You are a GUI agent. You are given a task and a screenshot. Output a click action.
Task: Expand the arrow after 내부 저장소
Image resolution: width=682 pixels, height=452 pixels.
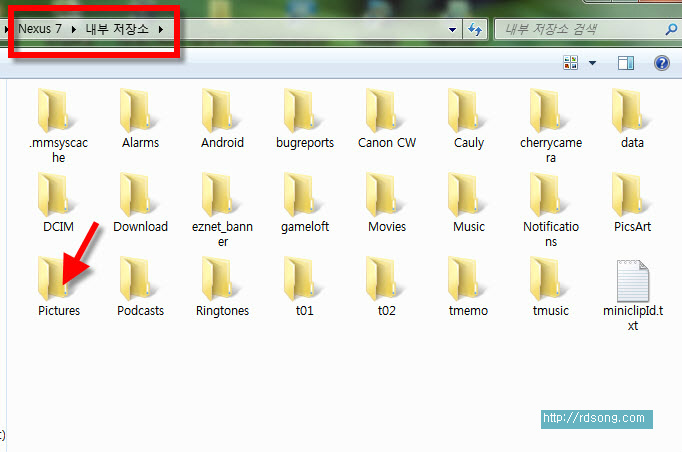[x=160, y=29]
